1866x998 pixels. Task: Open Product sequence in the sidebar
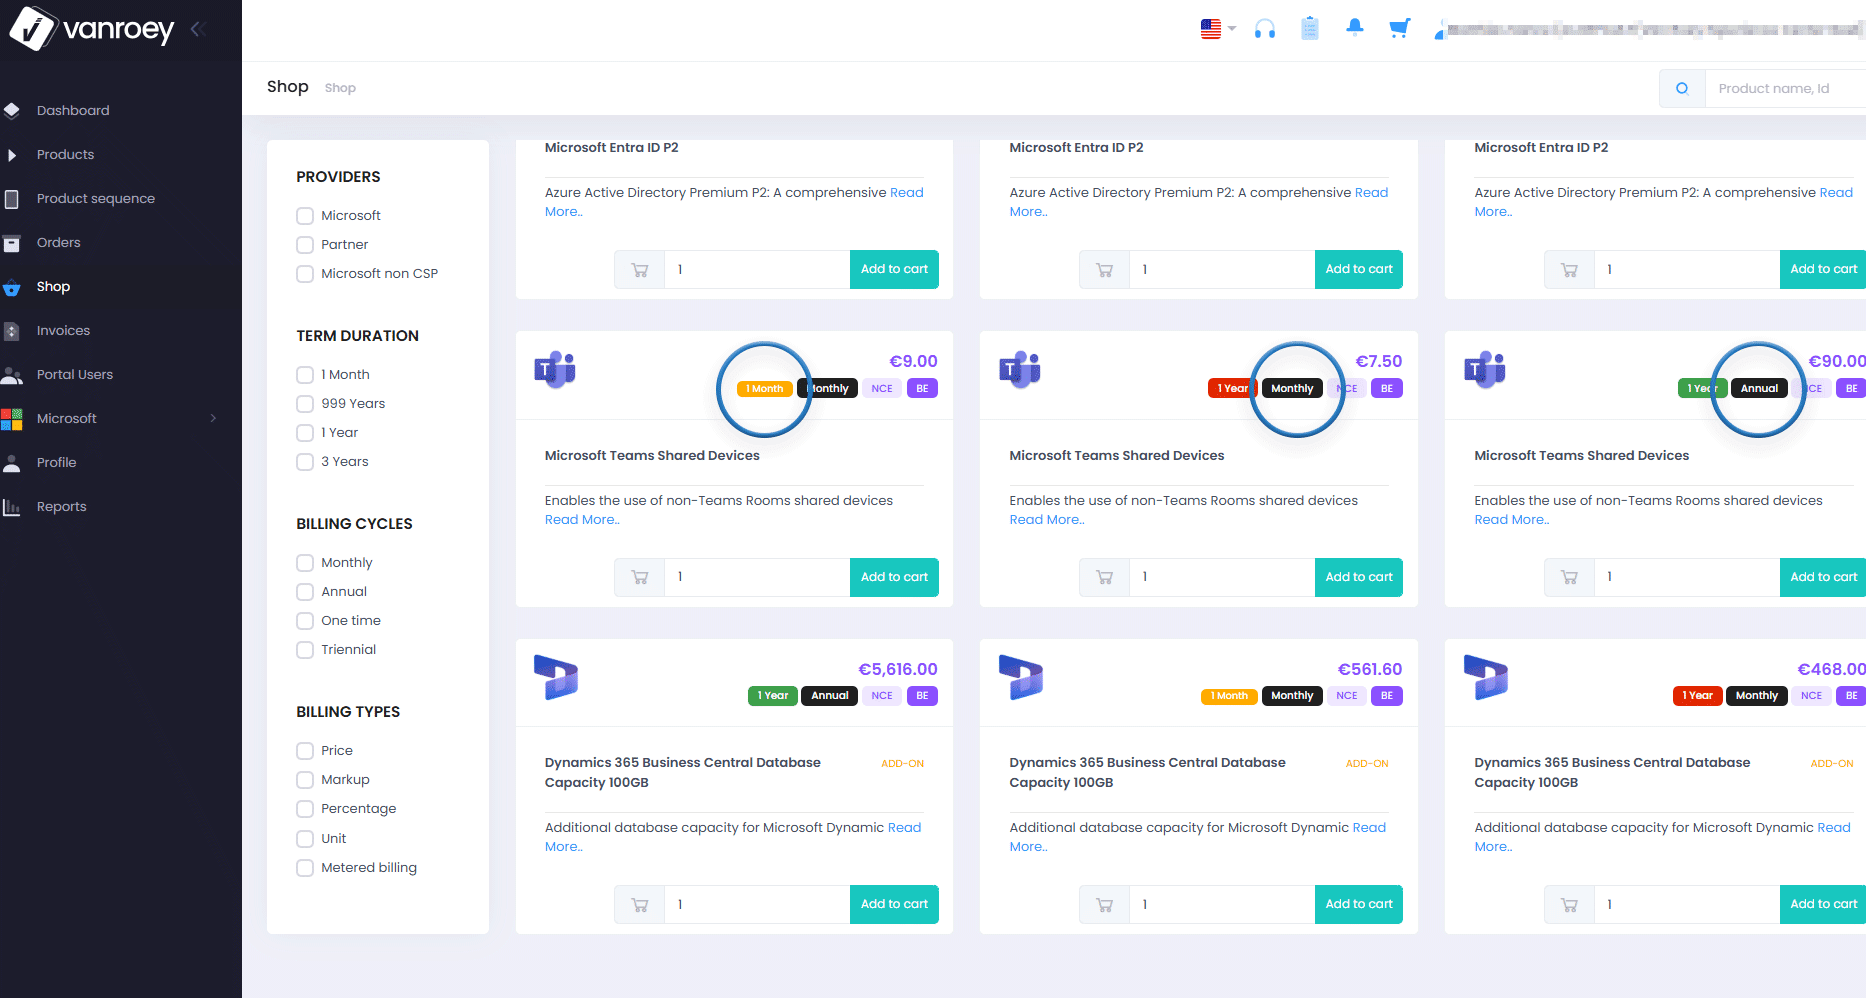point(96,198)
